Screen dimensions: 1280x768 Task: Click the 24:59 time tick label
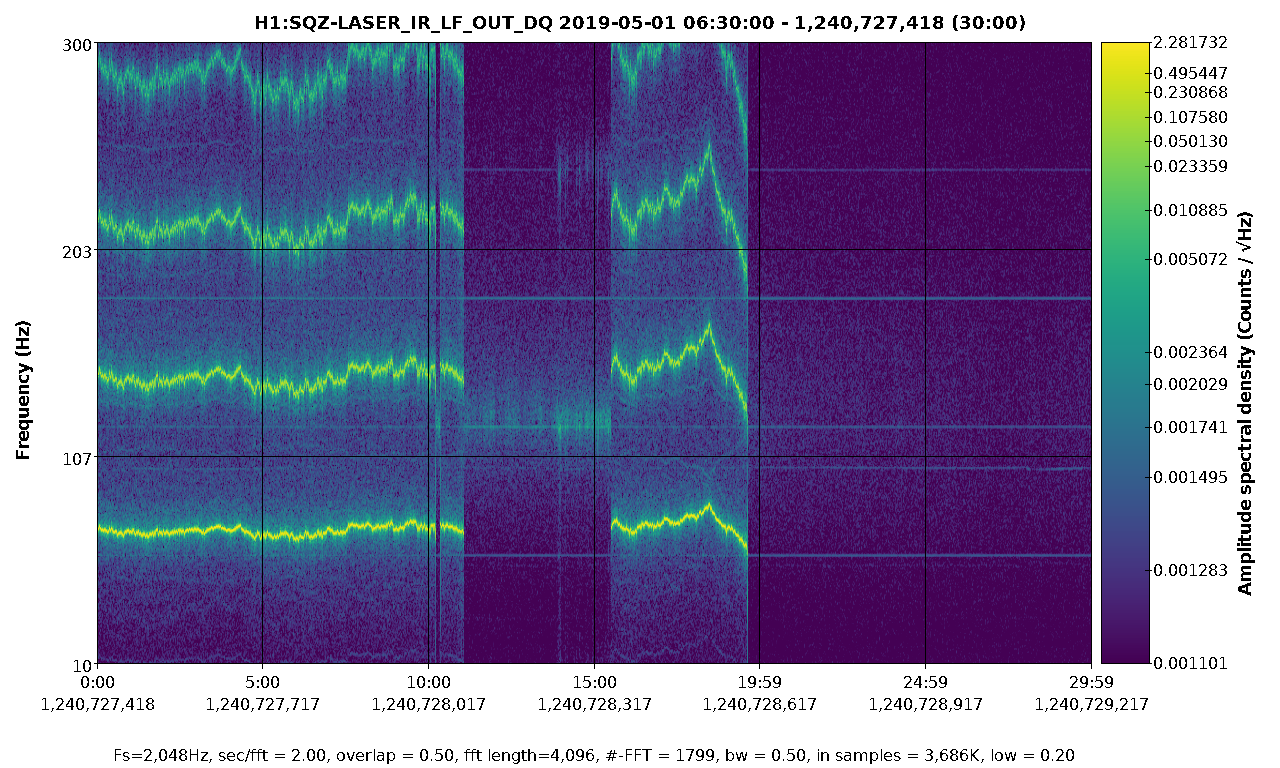point(925,684)
